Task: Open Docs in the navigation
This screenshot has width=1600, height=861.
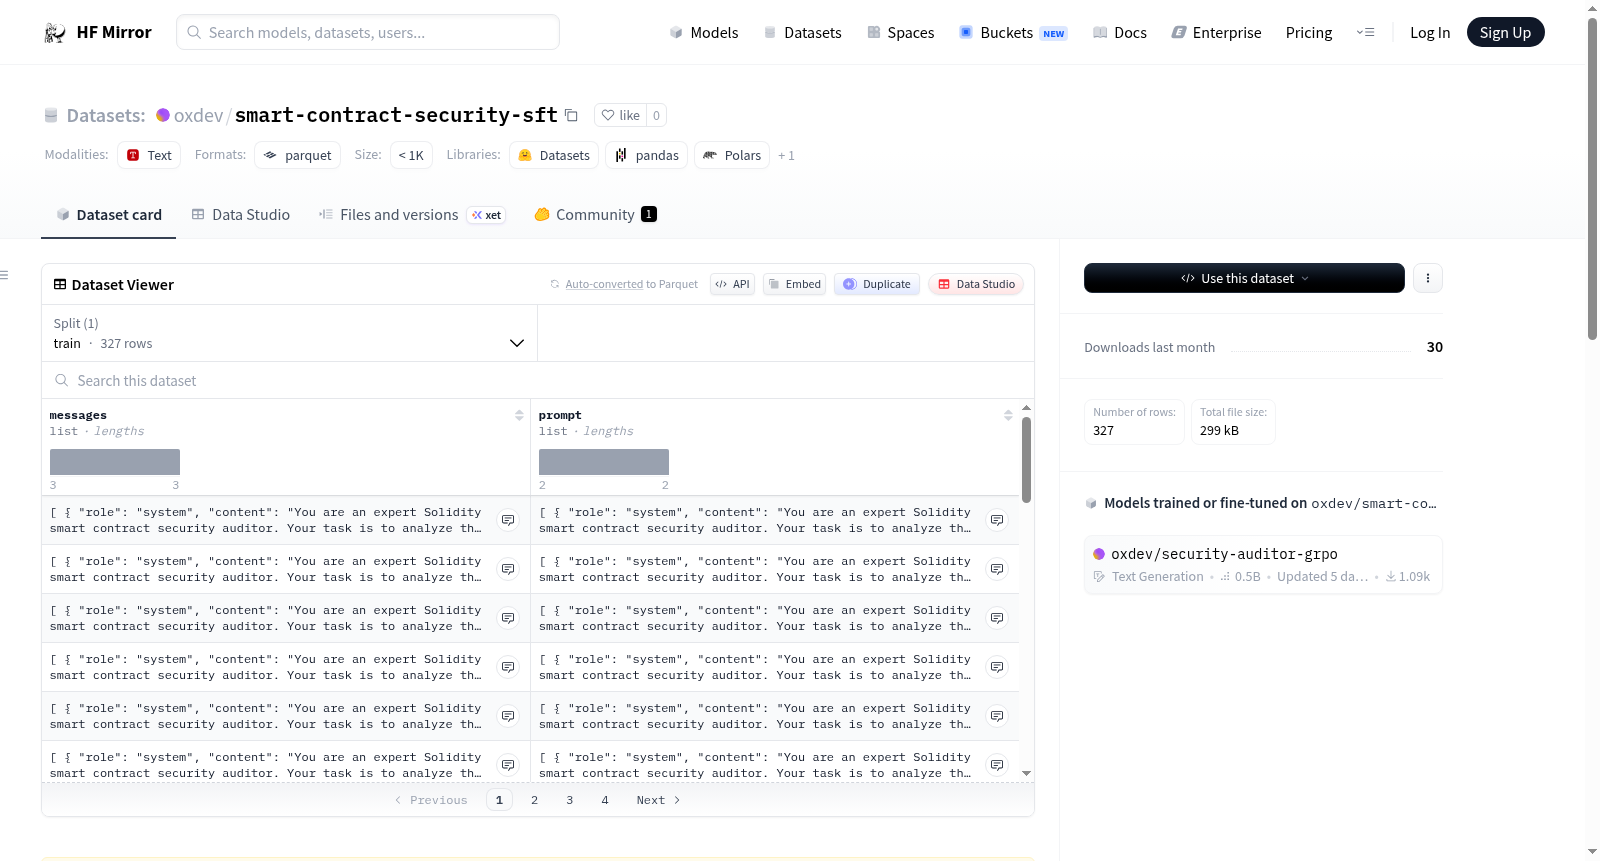Action: click(x=1120, y=33)
